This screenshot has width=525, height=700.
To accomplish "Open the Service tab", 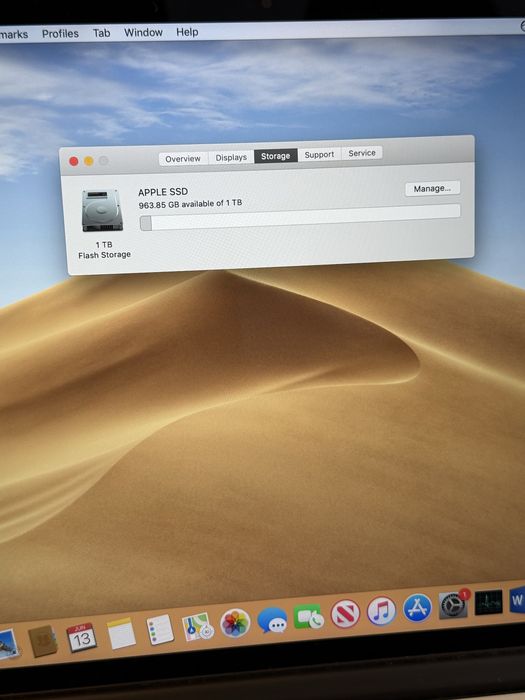I will click(362, 153).
